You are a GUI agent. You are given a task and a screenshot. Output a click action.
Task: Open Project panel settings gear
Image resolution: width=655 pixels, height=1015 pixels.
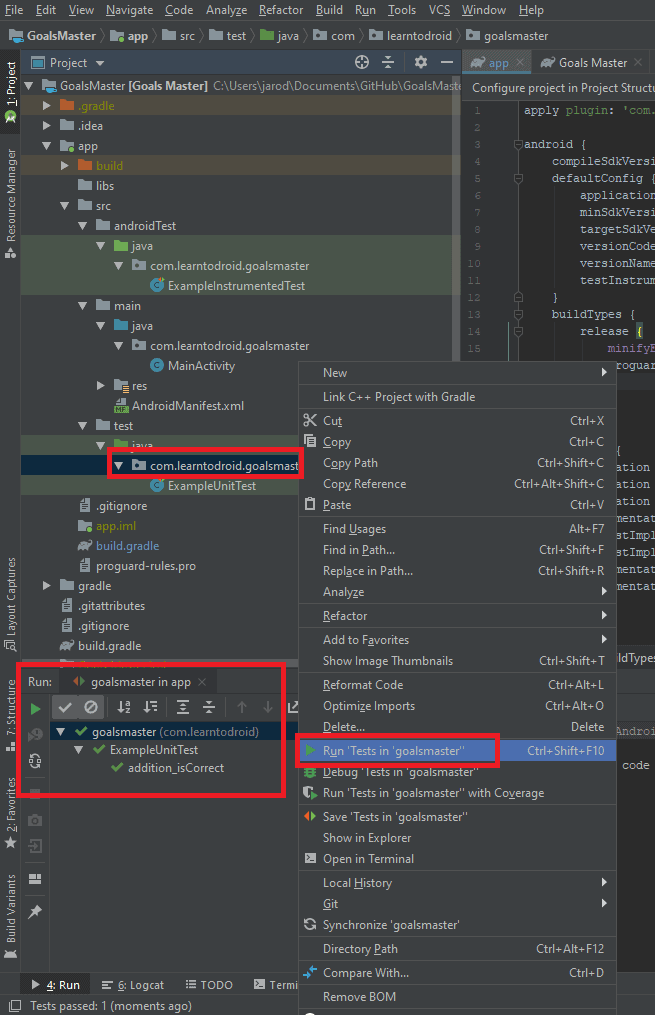[421, 62]
